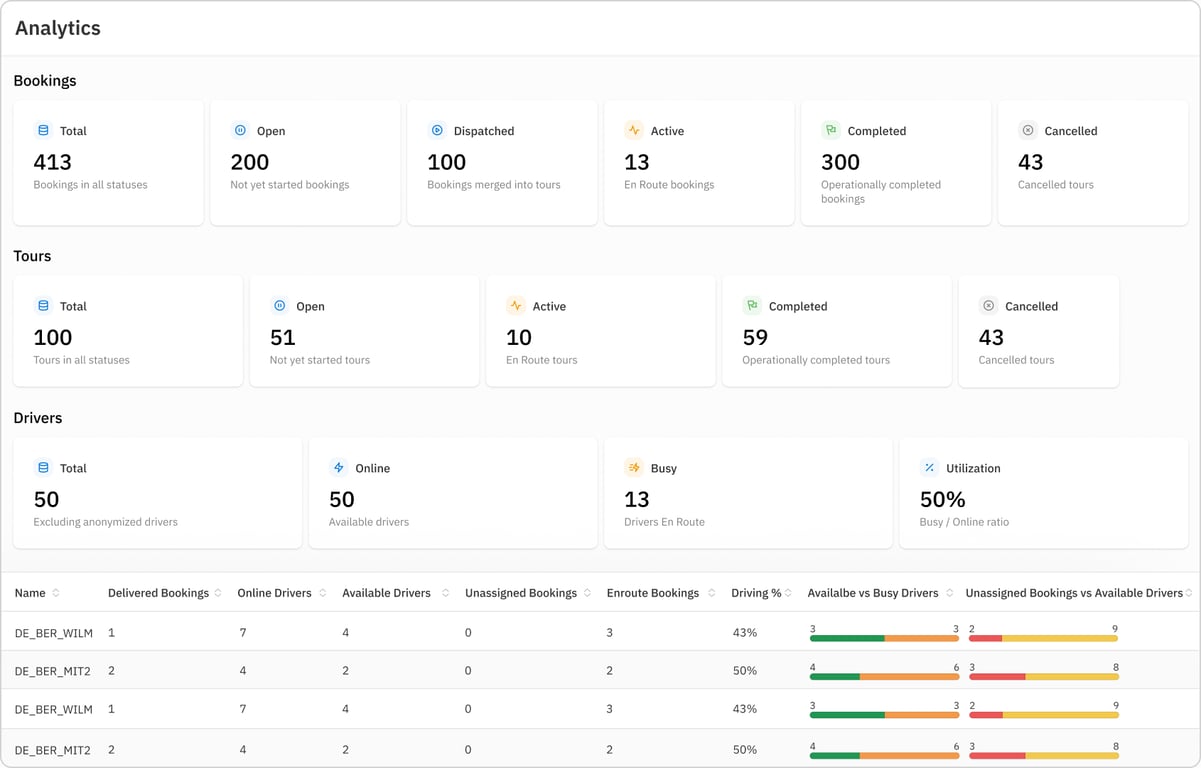Click the pause icon on Open bookings card
Viewport: 1201px width, 768px height.
(x=240, y=130)
